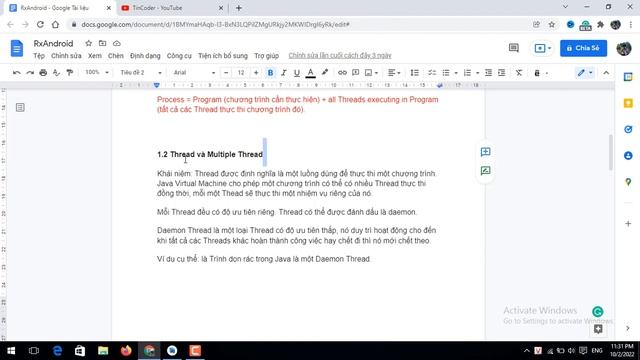Viewport: 640px width, 360px height.
Task: Insert a numbered list
Action: (467, 73)
